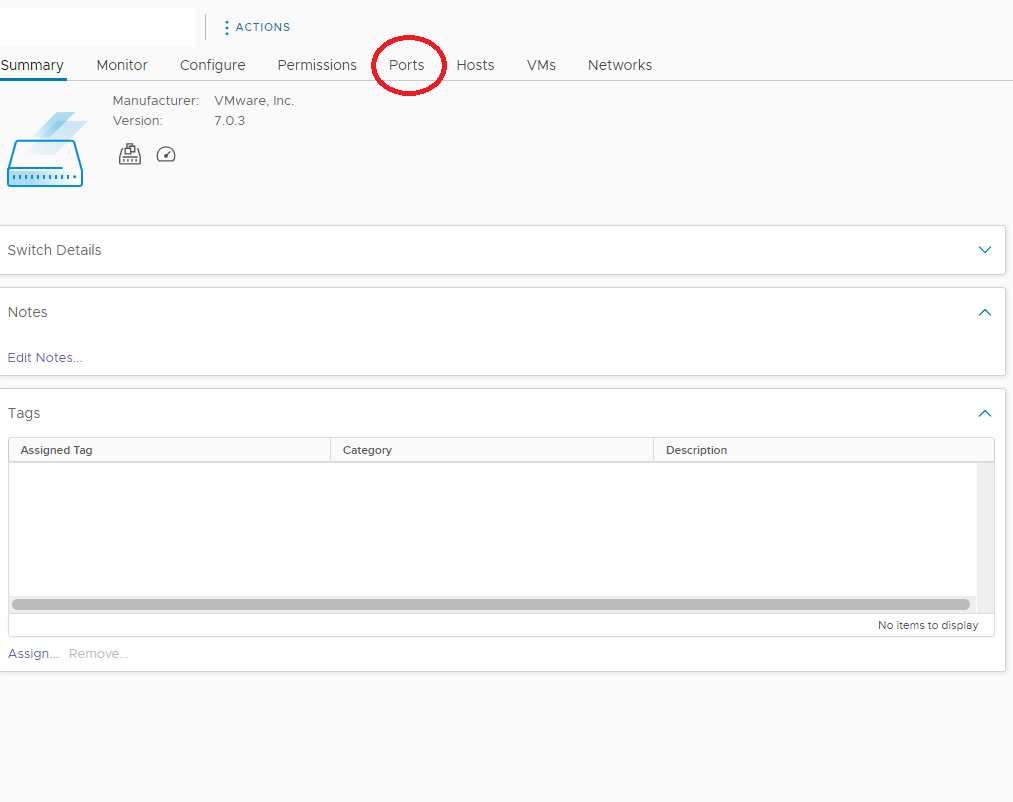Click the Tags table horizontal scrollbar
The width and height of the screenshot is (1013, 802).
click(490, 604)
